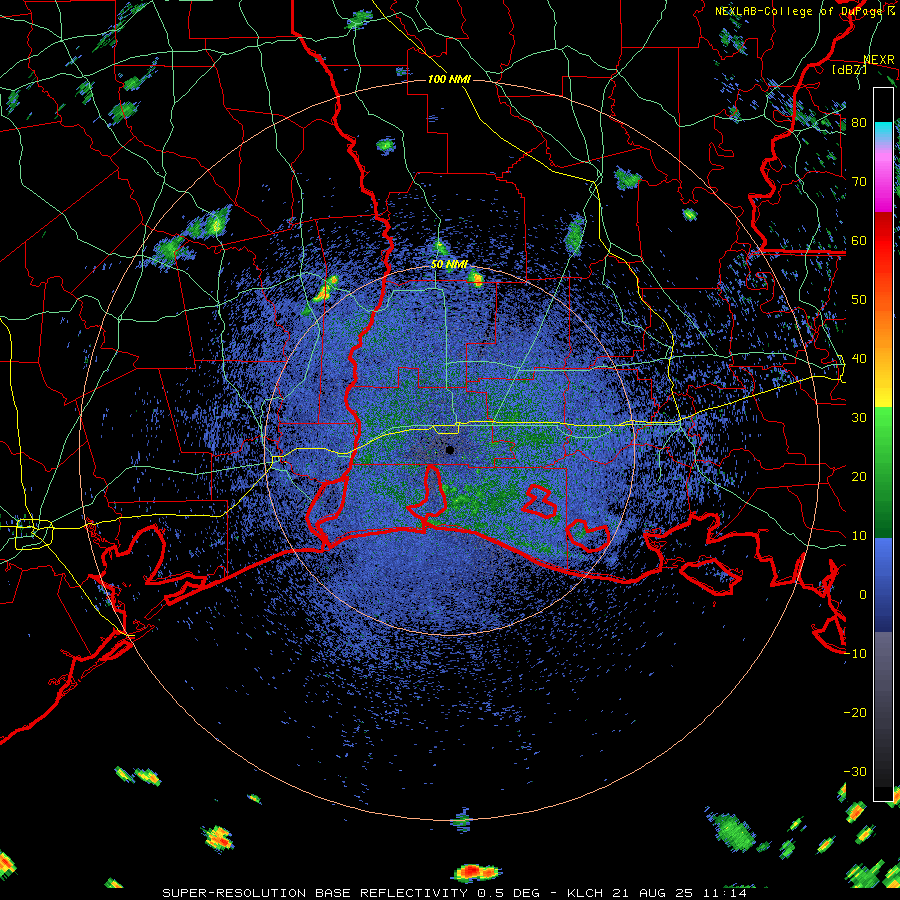900x900 pixels.
Task: Click the 50 NMI range ring label
Action: pyautogui.click(x=449, y=265)
